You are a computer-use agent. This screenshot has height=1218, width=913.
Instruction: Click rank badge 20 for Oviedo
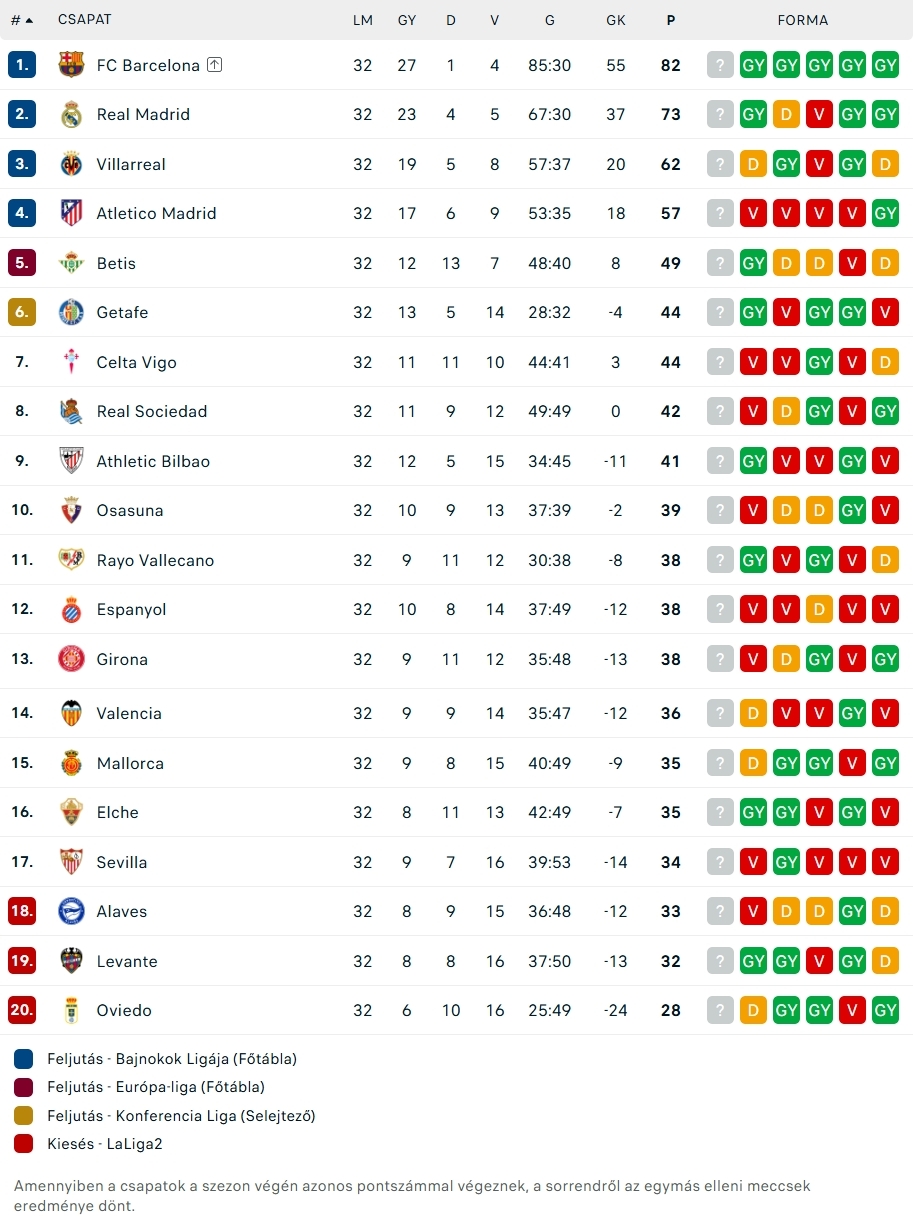pyautogui.click(x=22, y=1010)
